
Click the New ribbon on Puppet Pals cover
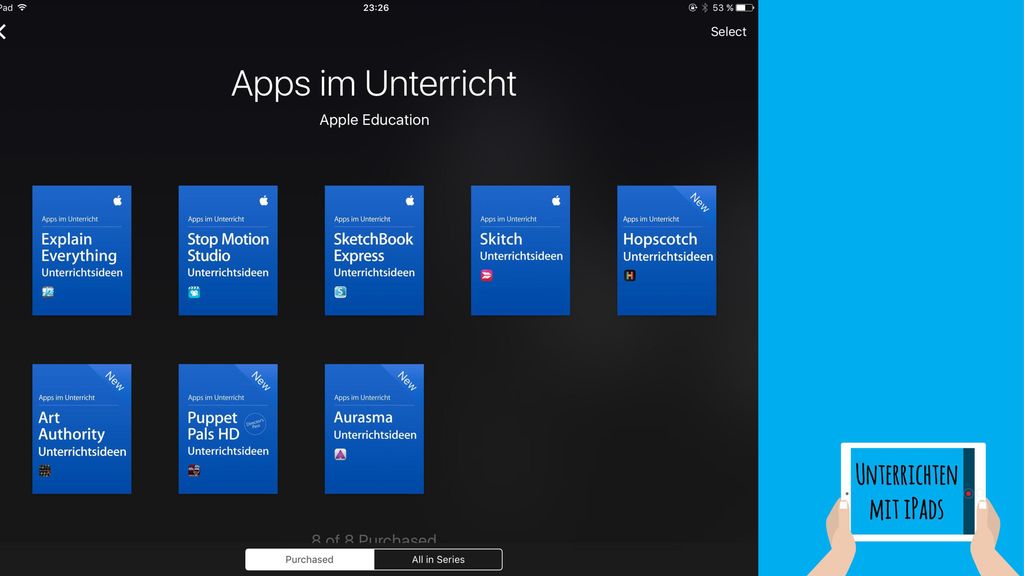(261, 381)
